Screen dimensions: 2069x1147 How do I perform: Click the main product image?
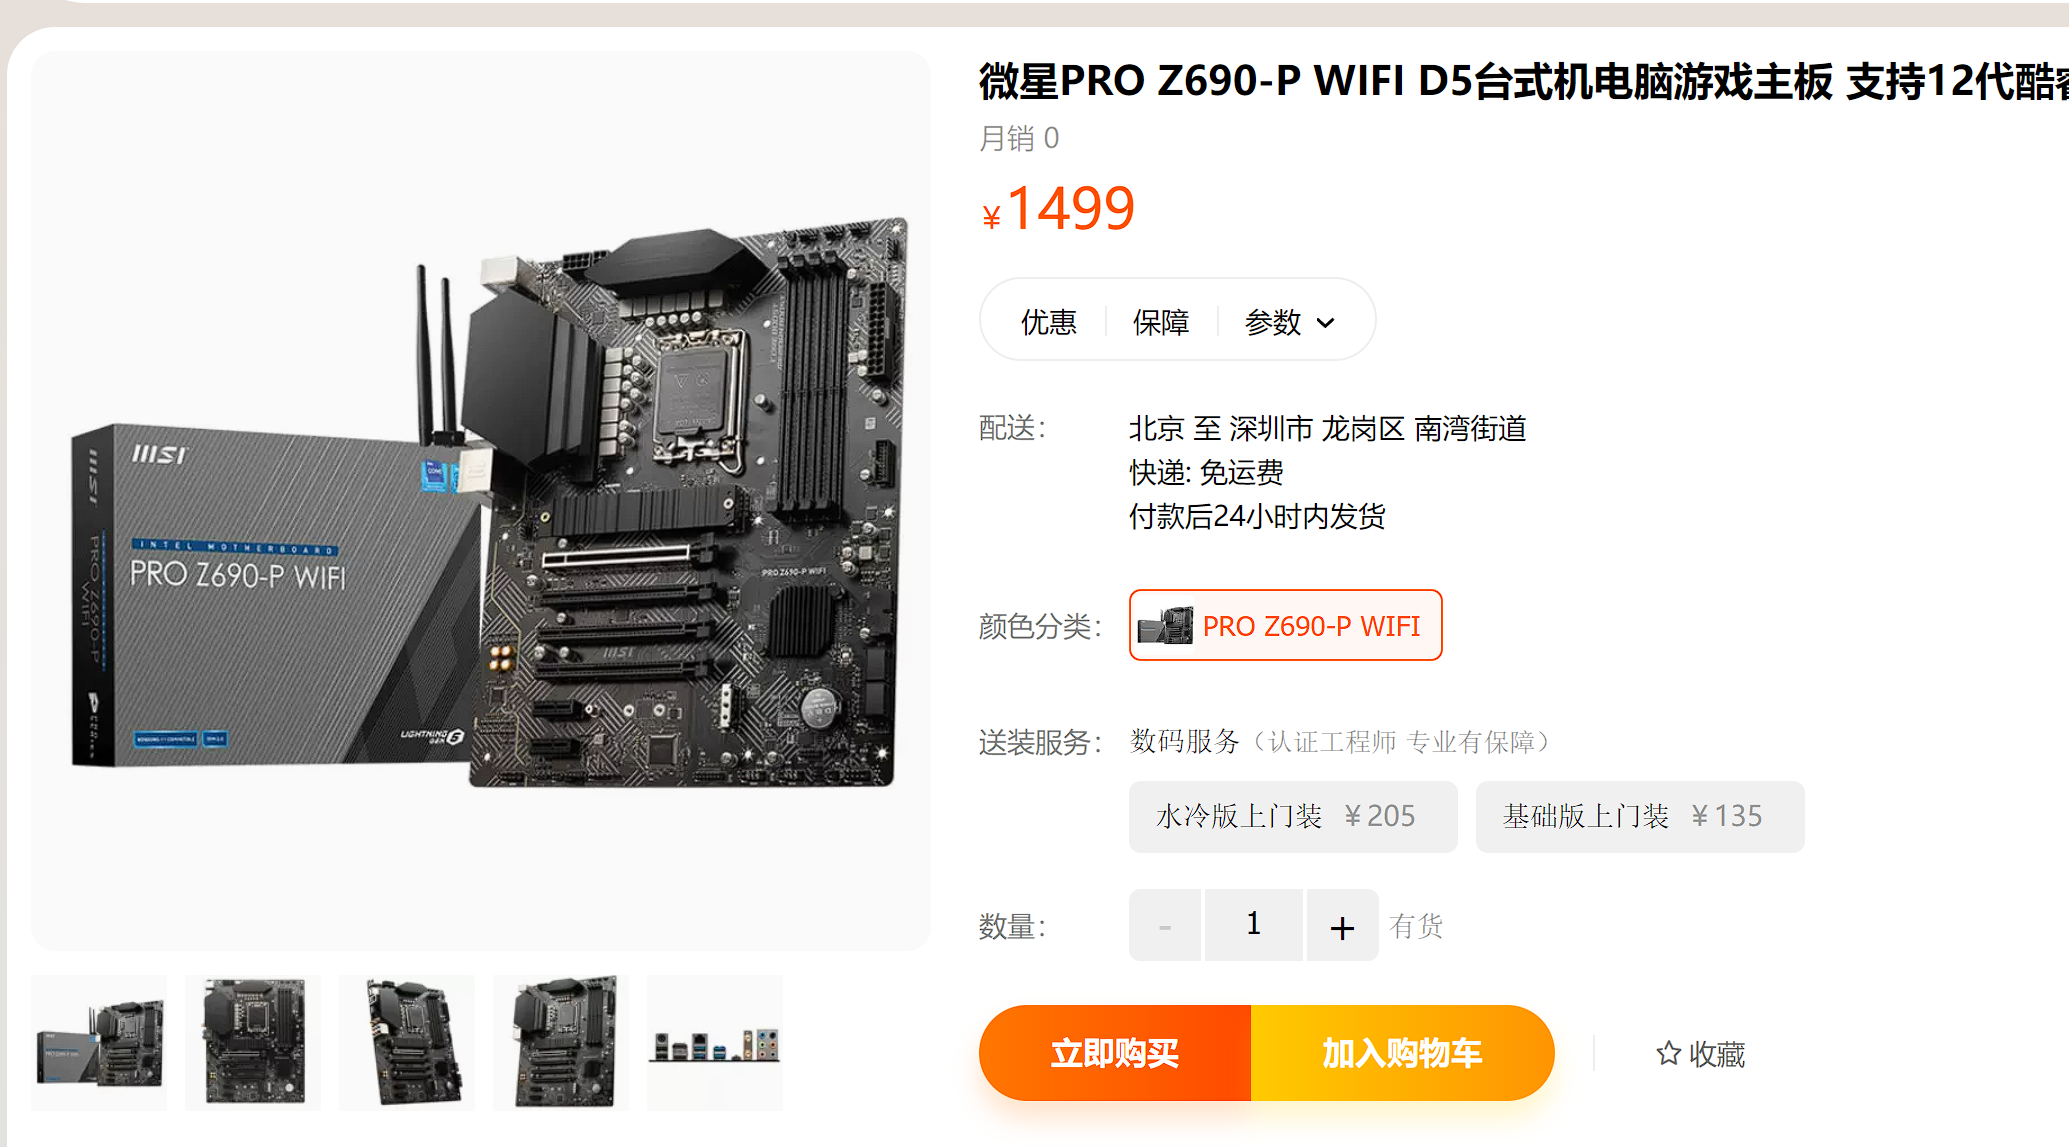481,501
